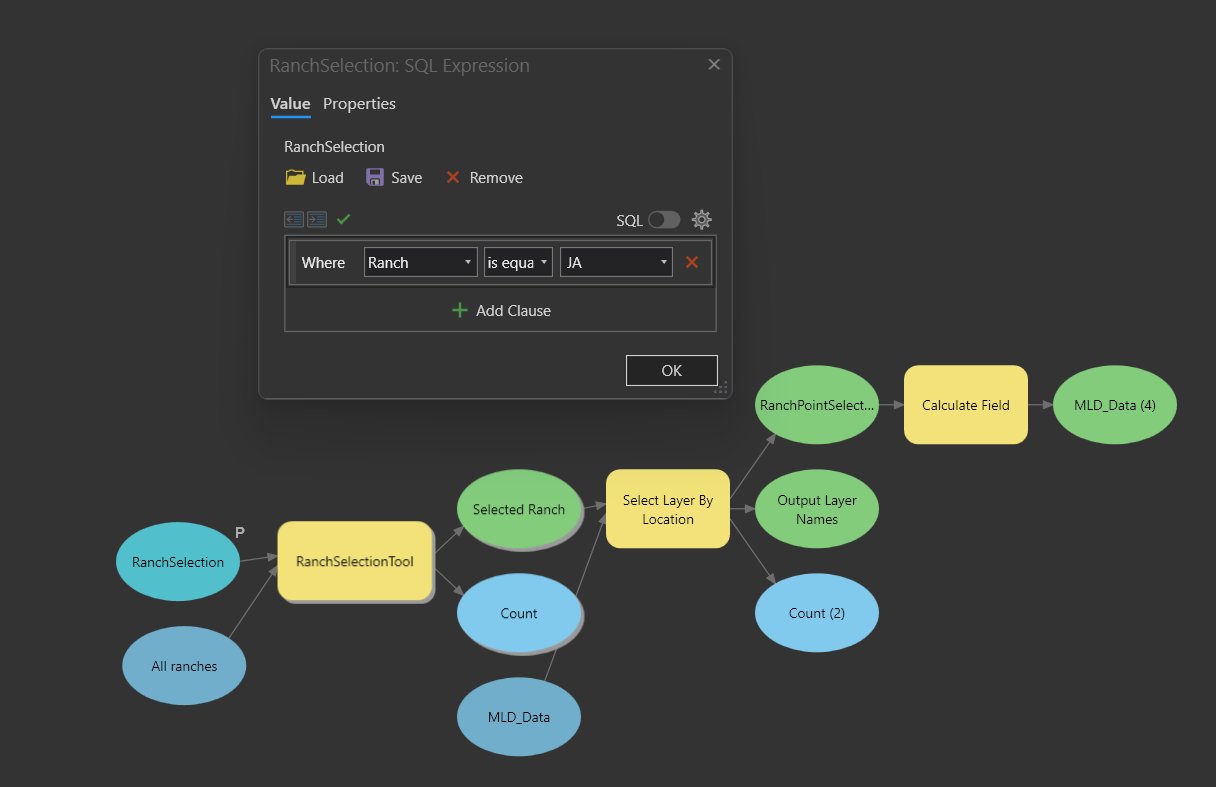Click the MLD_Data input node
Screen dimensions: 1216x787
tap(518, 716)
